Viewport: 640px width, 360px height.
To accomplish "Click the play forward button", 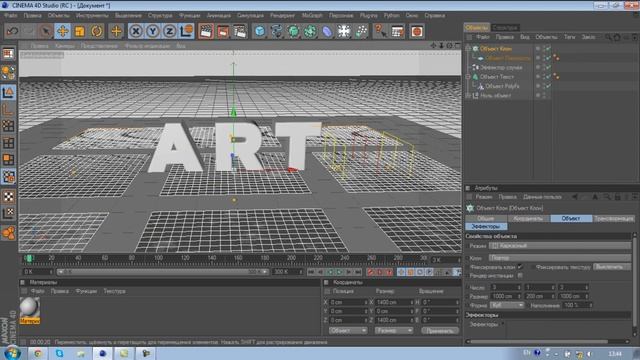I will click(x=339, y=272).
